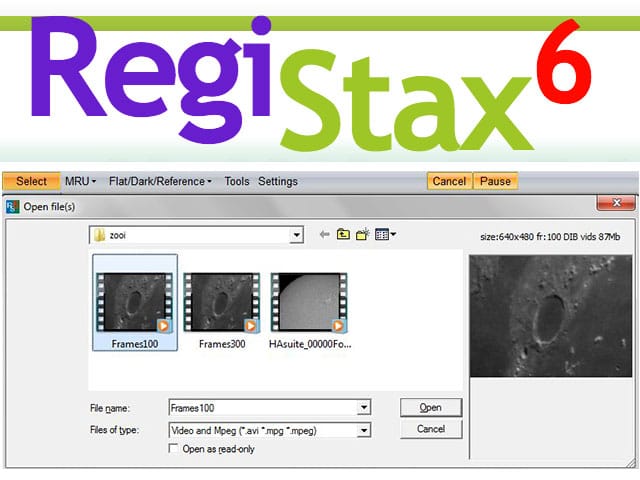Expand the Files of type dropdown arrow
Viewport: 640px width, 480px height.
point(364,430)
